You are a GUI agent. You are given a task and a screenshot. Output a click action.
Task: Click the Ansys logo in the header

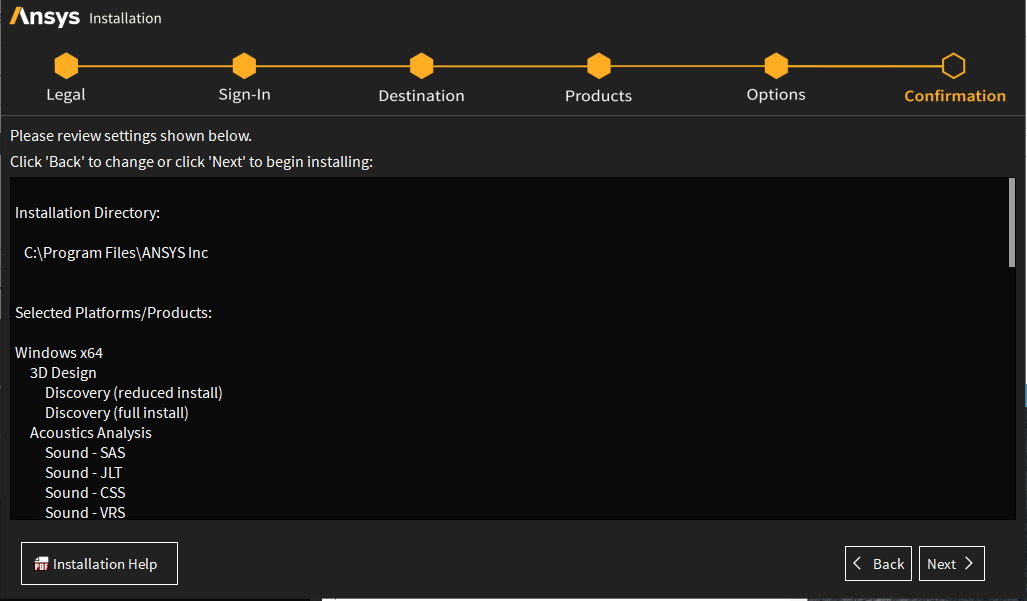44,17
